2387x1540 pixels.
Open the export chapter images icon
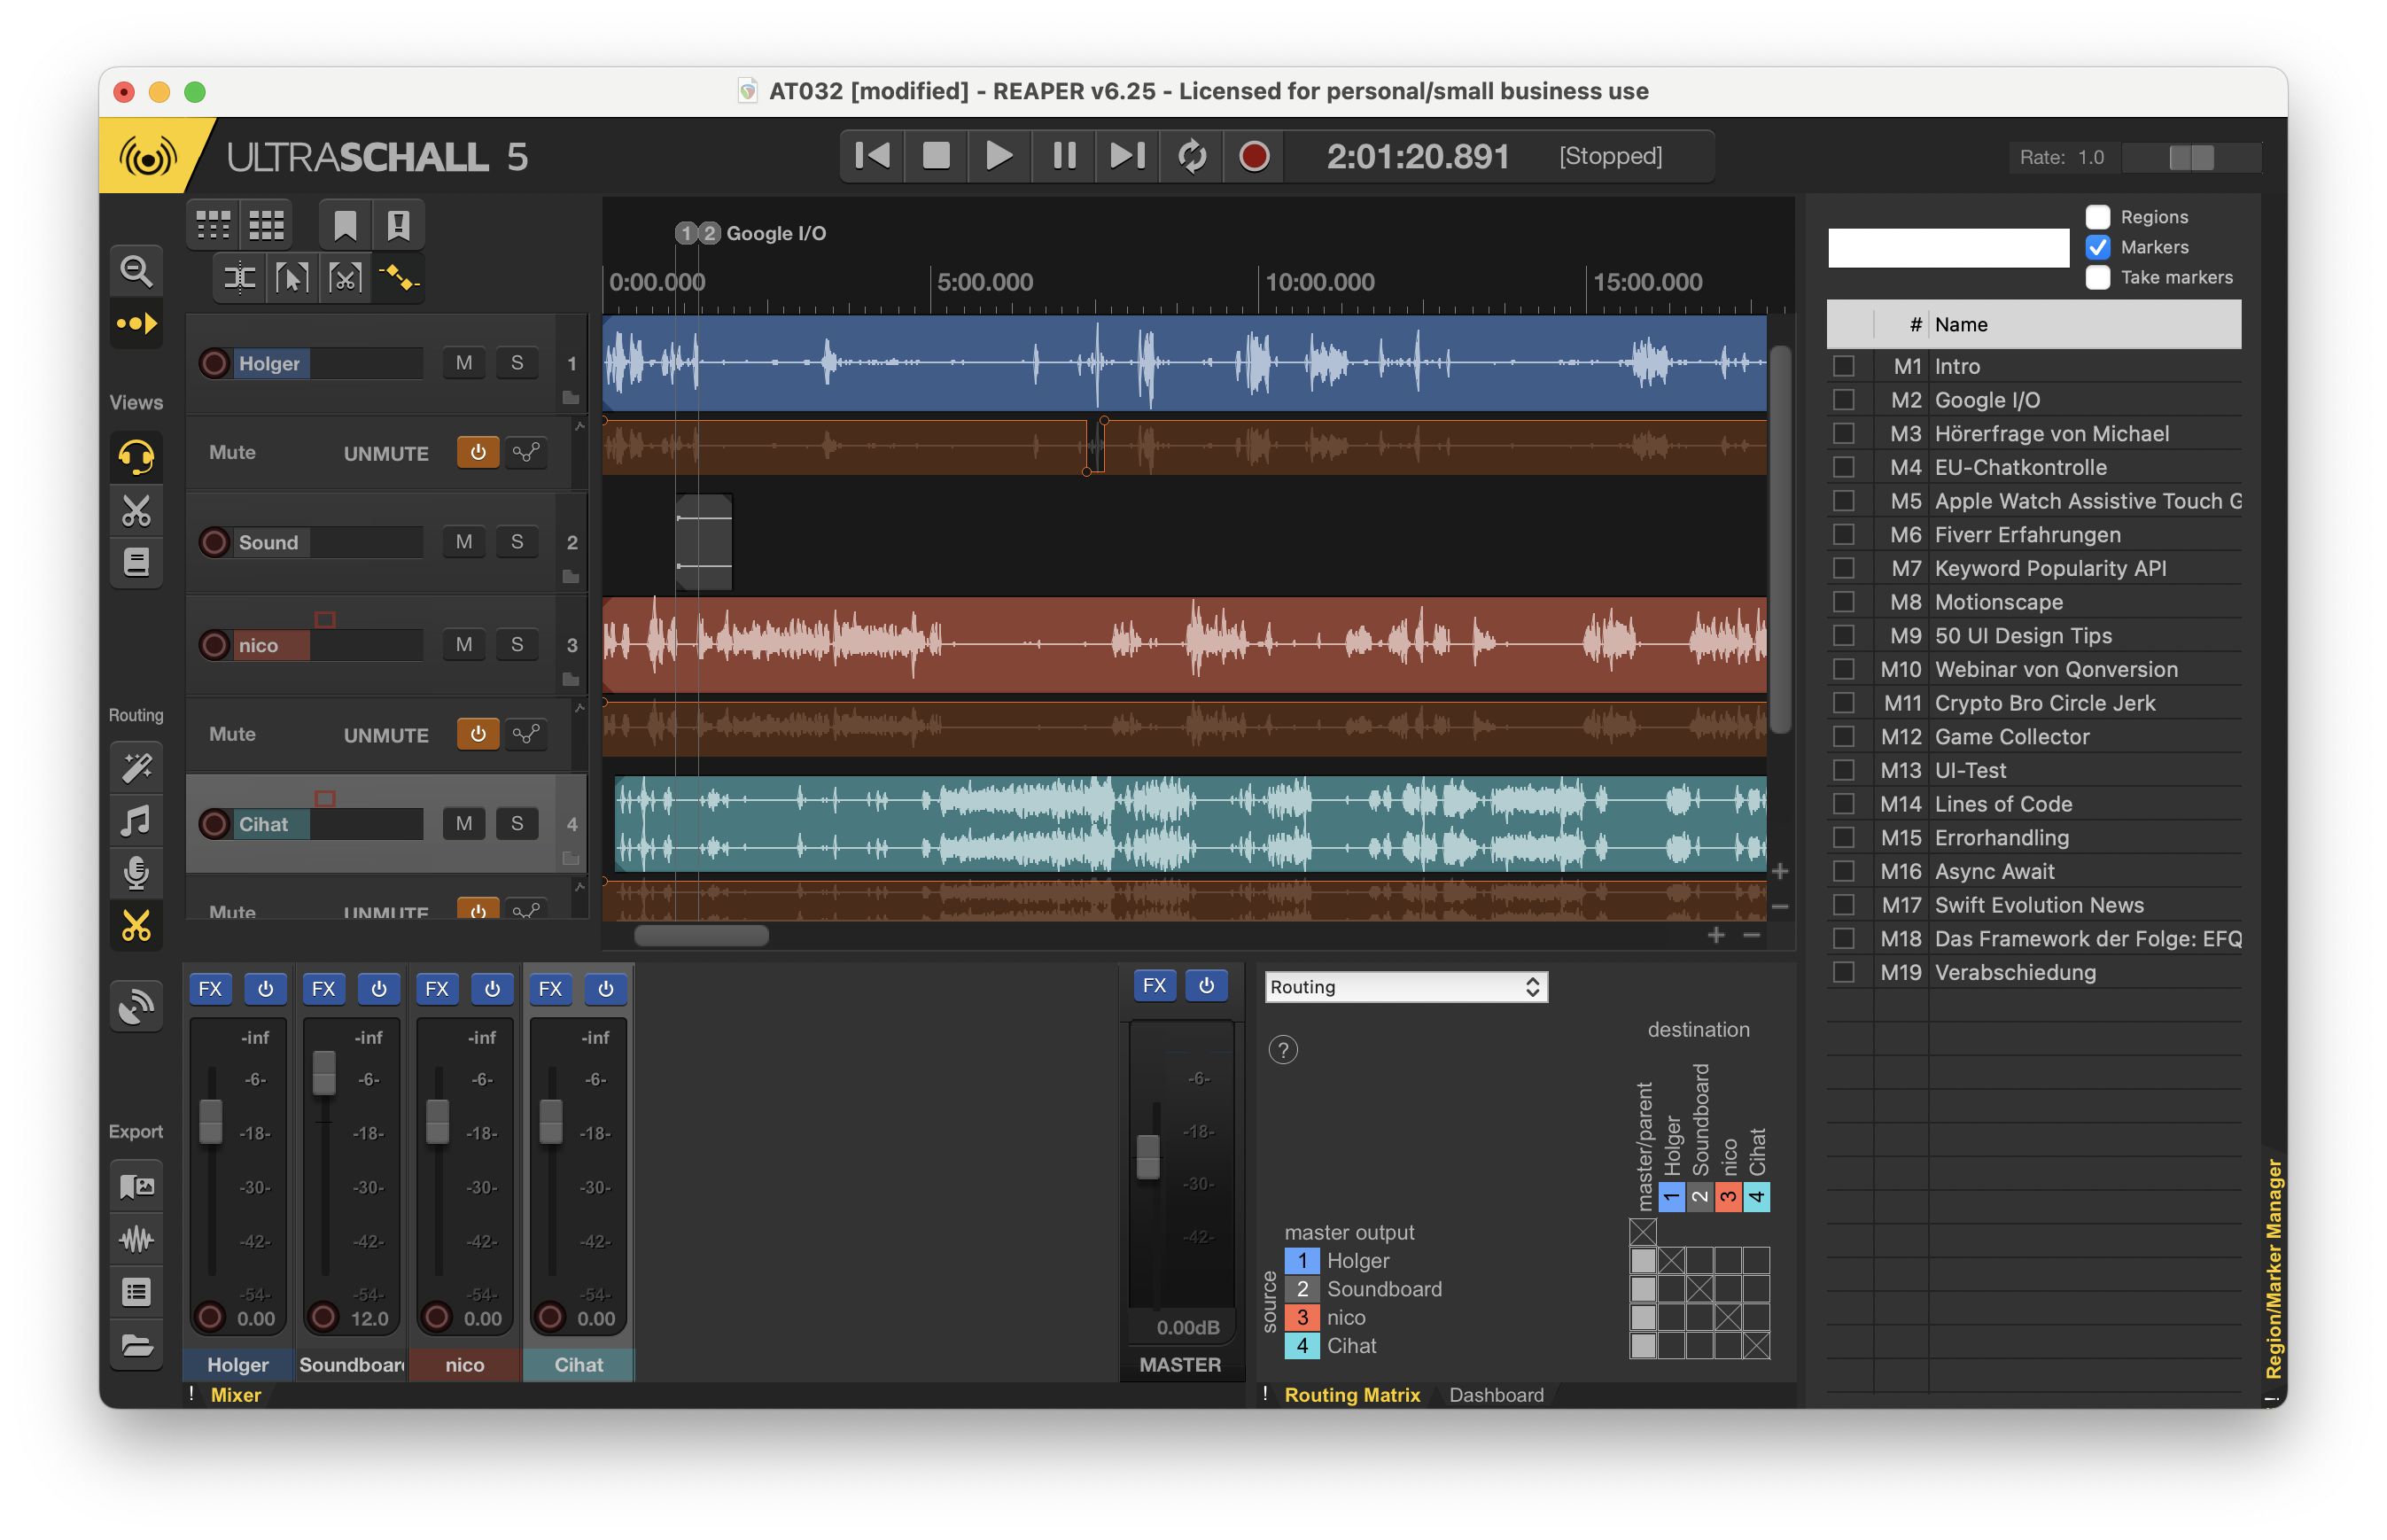pyautogui.click(x=136, y=1187)
